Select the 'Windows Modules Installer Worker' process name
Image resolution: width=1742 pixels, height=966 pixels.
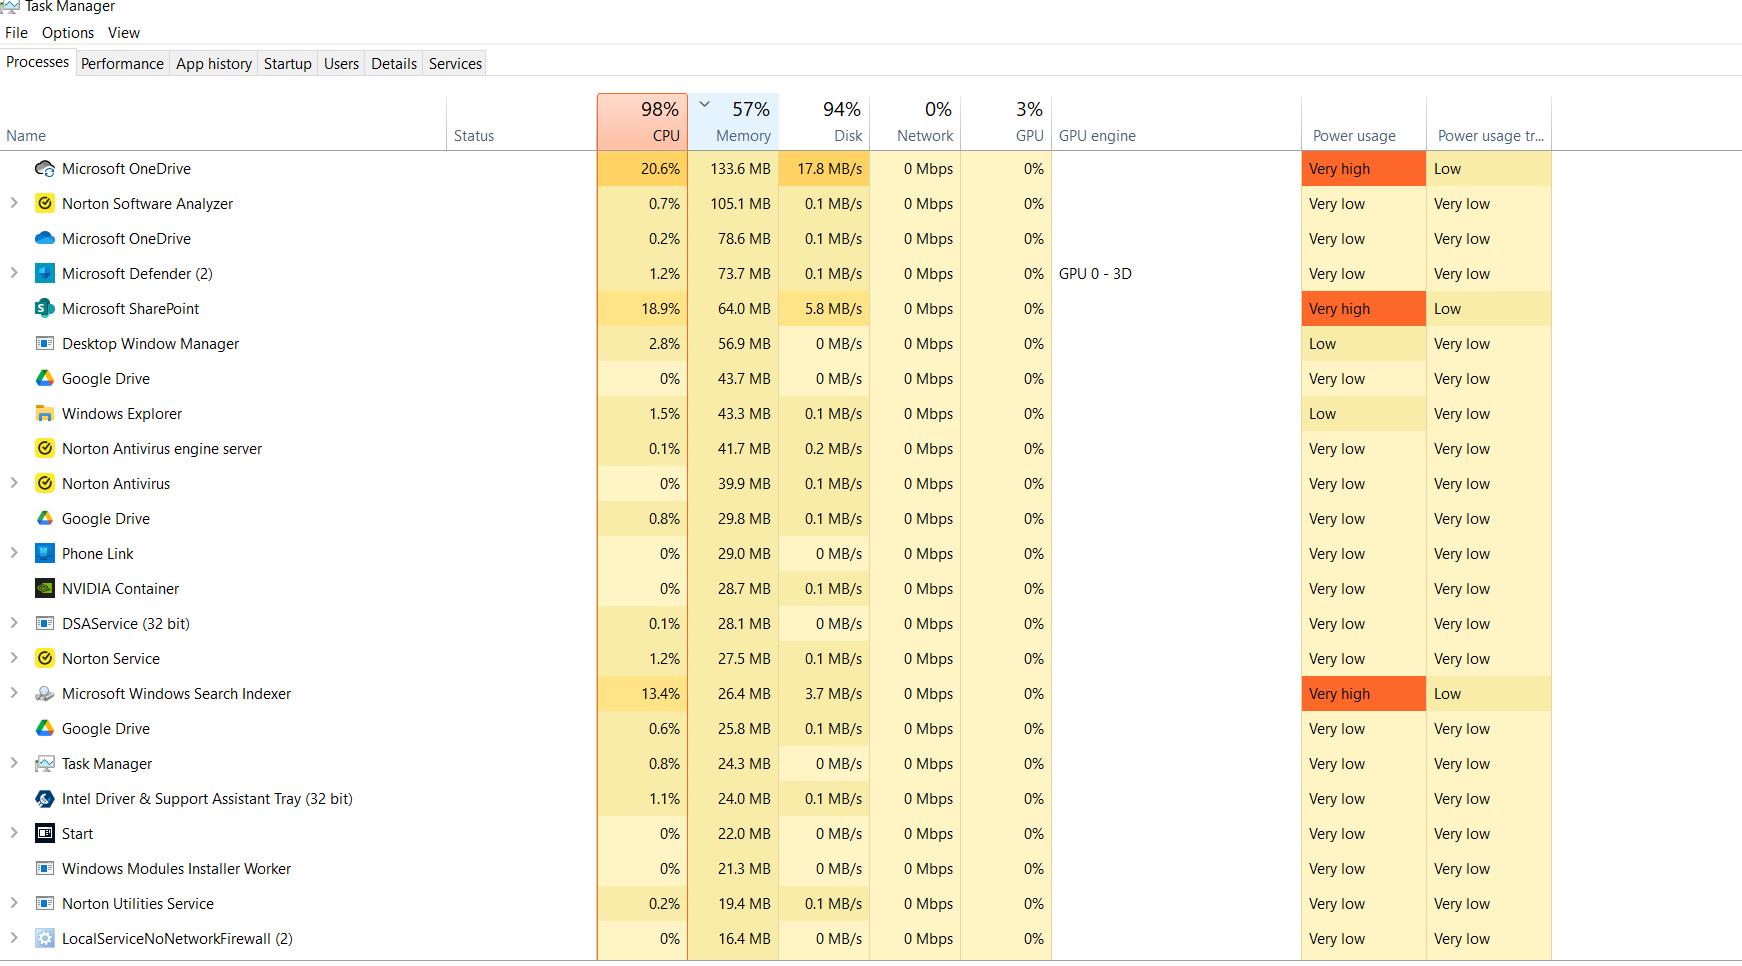point(176,868)
